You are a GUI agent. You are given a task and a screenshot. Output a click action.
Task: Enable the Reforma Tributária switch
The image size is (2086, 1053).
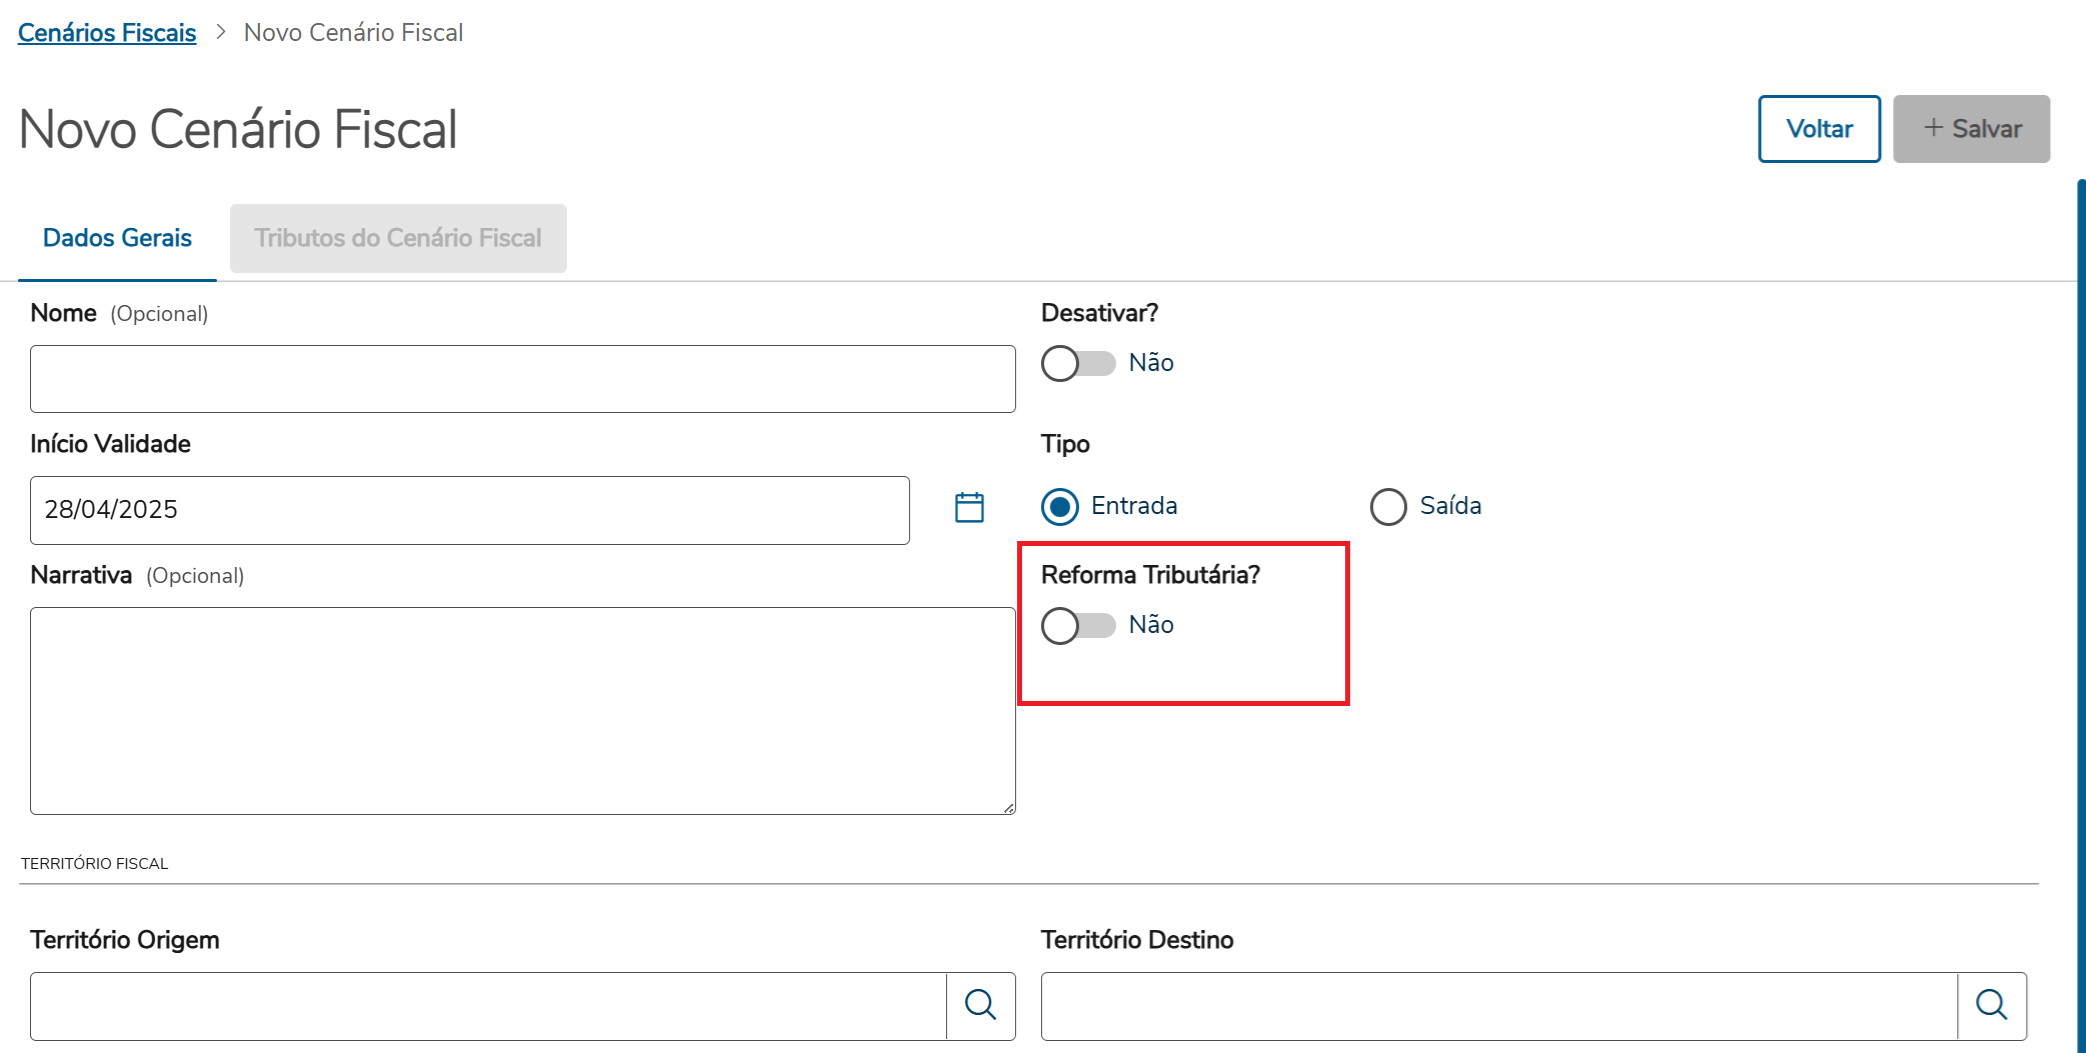pyautogui.click(x=1078, y=625)
